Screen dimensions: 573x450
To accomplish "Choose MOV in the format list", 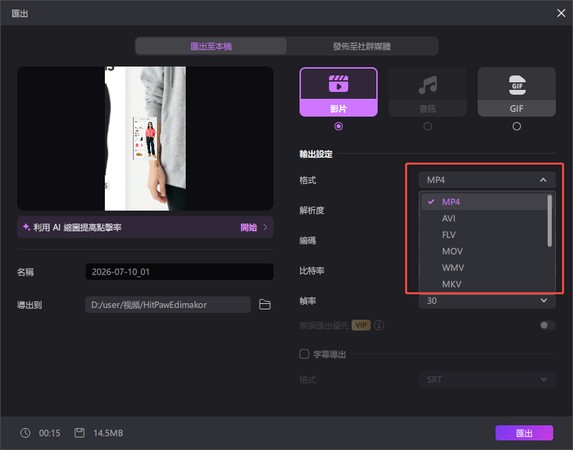I will [x=484, y=251].
